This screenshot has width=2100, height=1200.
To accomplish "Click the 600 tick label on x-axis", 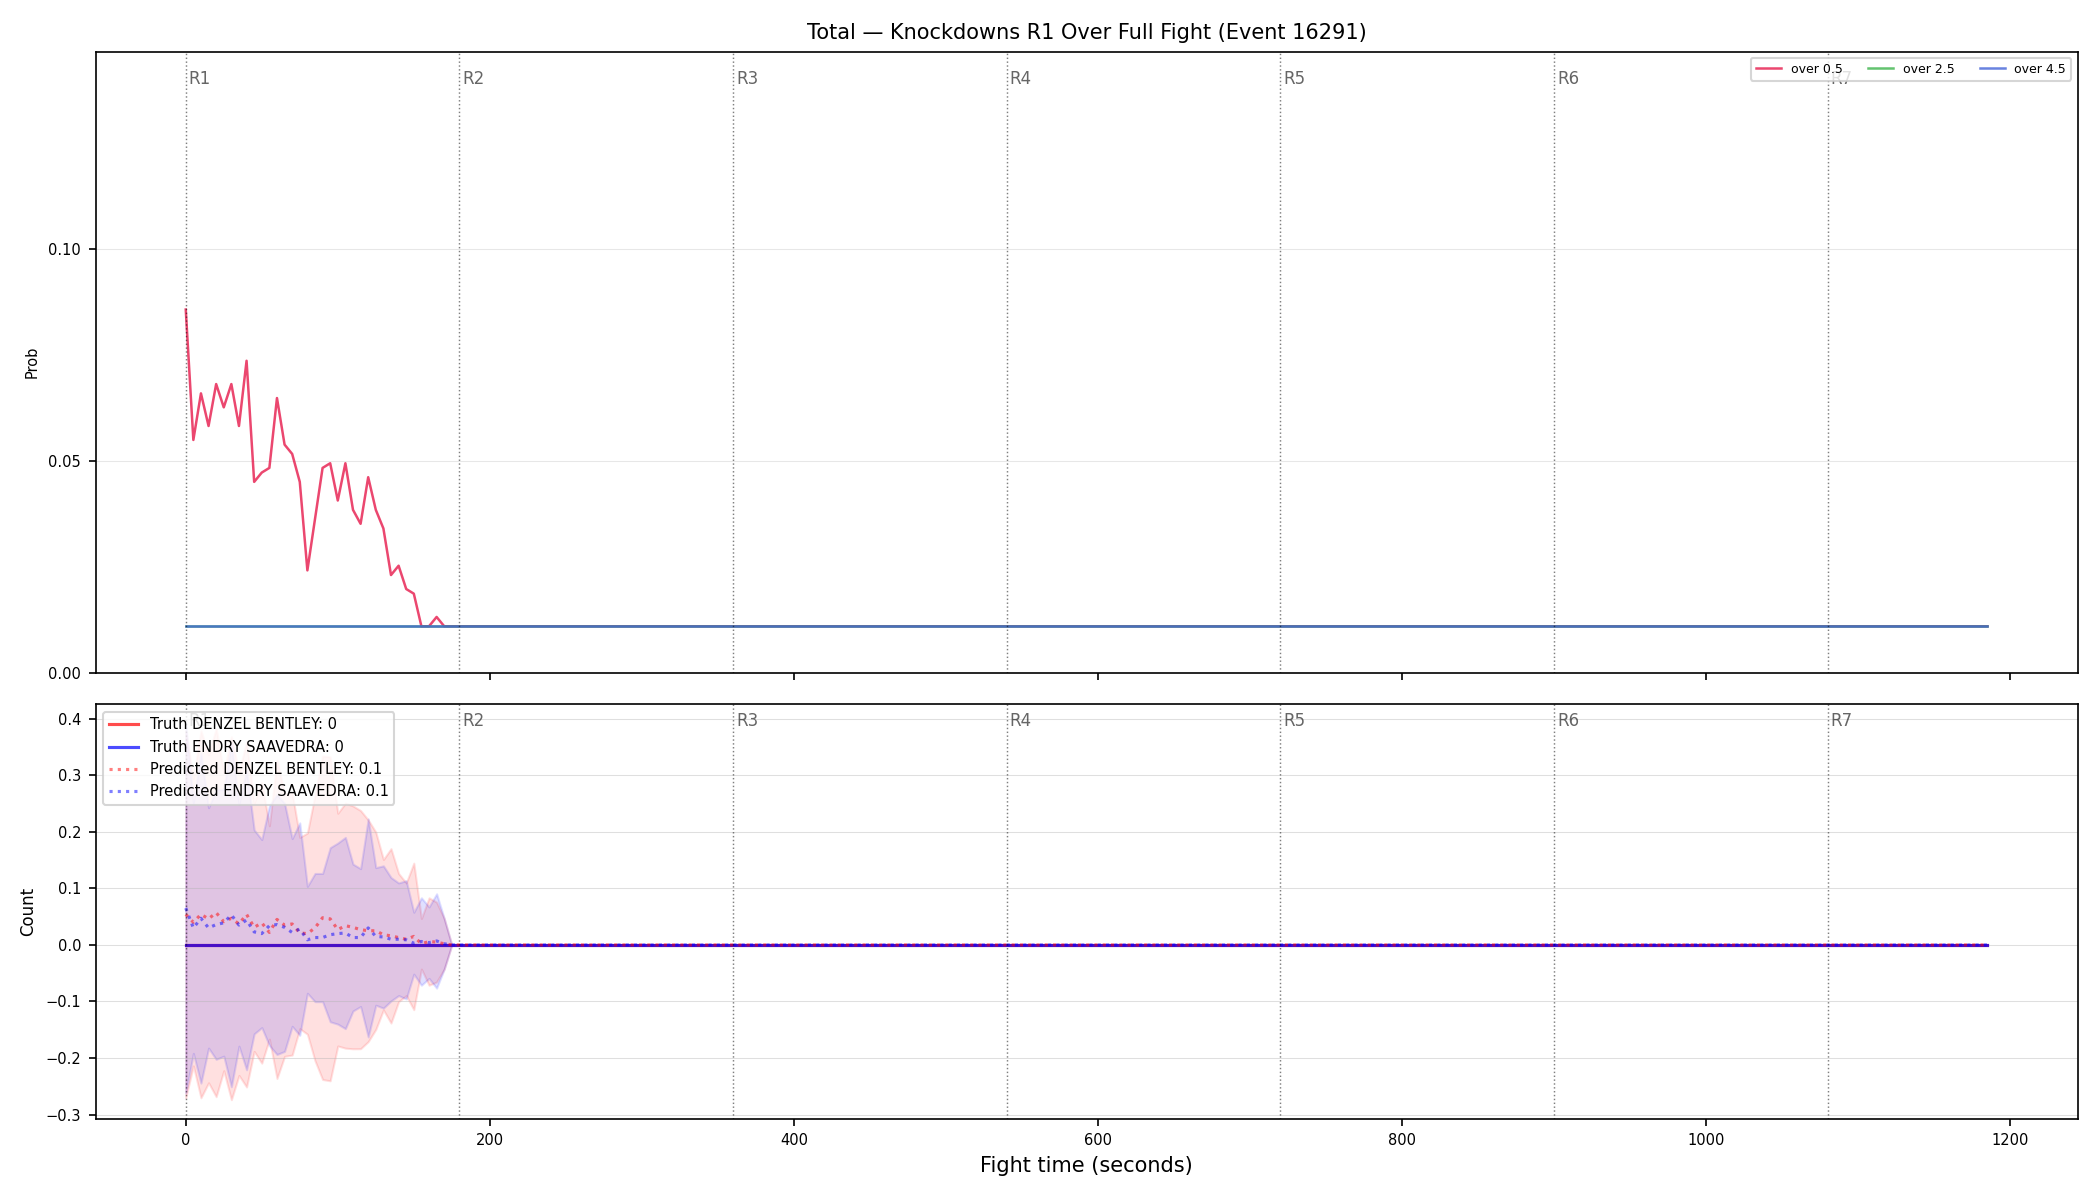I will tap(1098, 1139).
